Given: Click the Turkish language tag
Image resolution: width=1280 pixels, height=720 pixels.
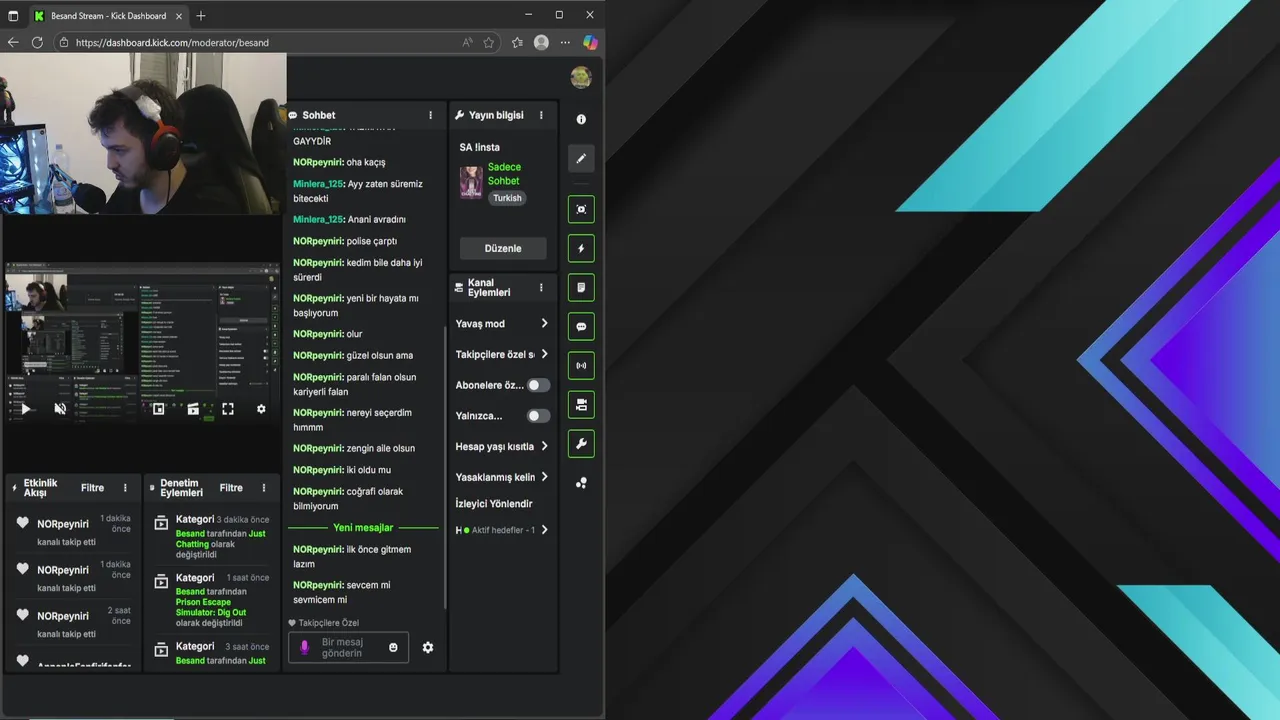Looking at the screenshot, I should point(507,198).
